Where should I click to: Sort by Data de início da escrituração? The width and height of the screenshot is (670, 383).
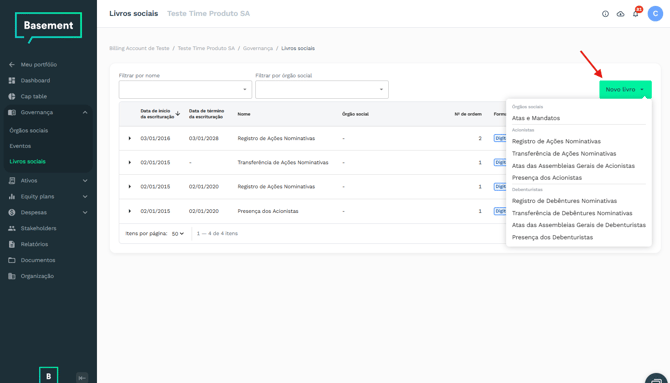(160, 114)
